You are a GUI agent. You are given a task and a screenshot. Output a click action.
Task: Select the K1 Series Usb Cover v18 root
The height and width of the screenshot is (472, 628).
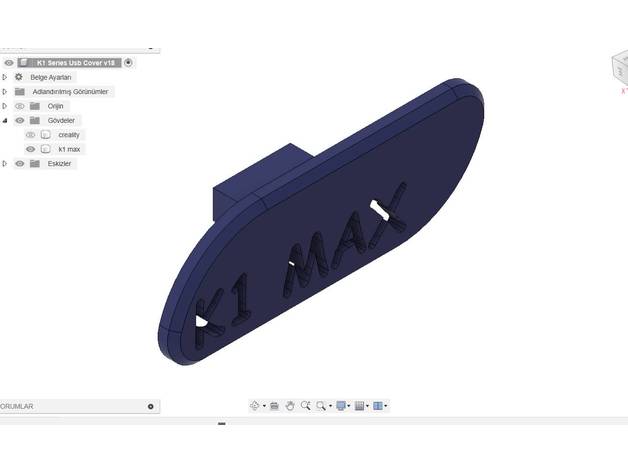(x=76, y=63)
